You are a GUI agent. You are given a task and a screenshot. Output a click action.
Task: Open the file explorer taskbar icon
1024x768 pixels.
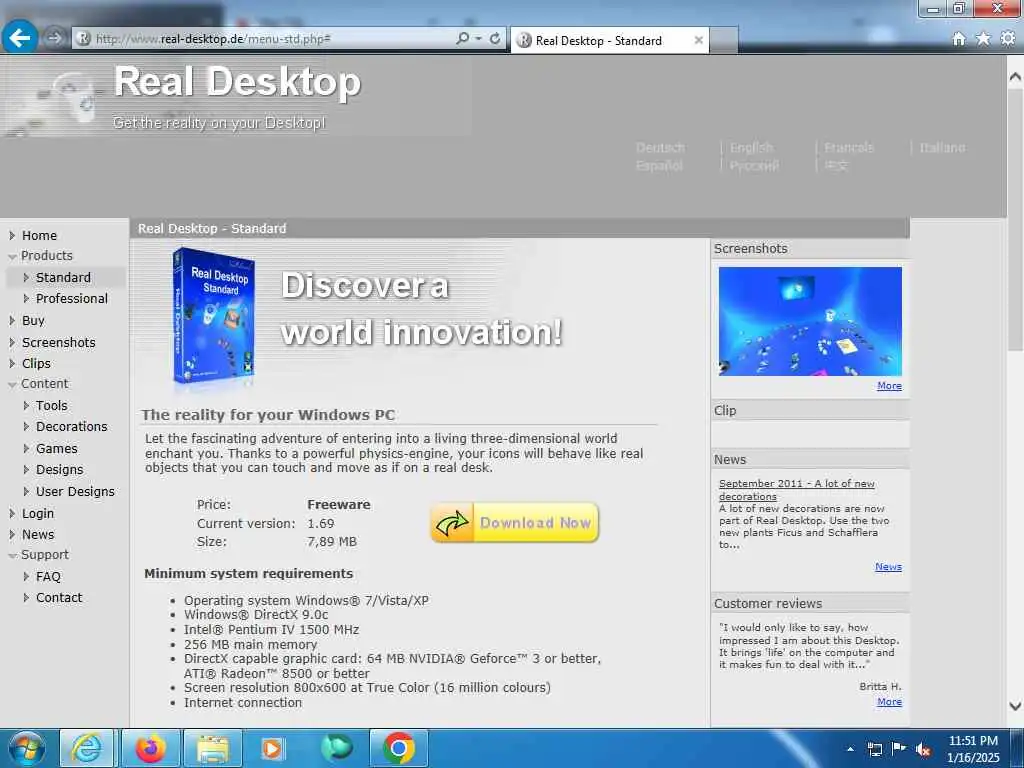coord(213,748)
